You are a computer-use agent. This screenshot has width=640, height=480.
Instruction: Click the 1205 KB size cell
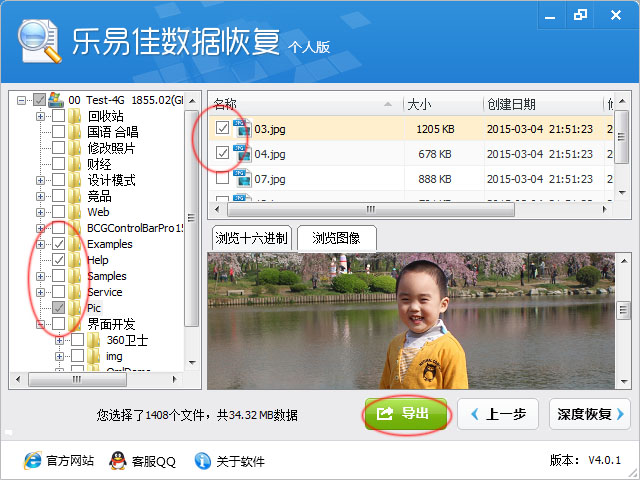click(x=435, y=129)
